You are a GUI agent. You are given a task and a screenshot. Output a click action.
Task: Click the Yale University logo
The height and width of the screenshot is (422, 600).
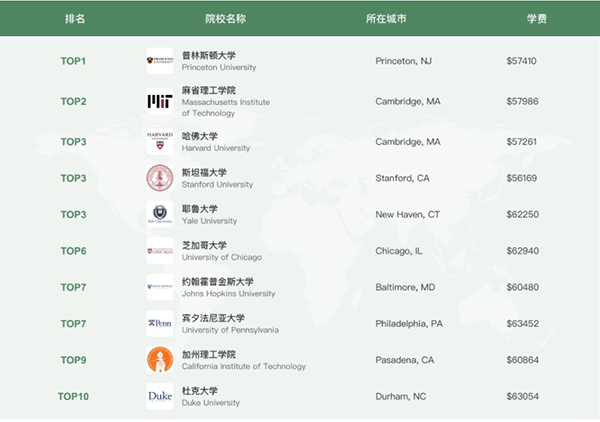[160, 214]
